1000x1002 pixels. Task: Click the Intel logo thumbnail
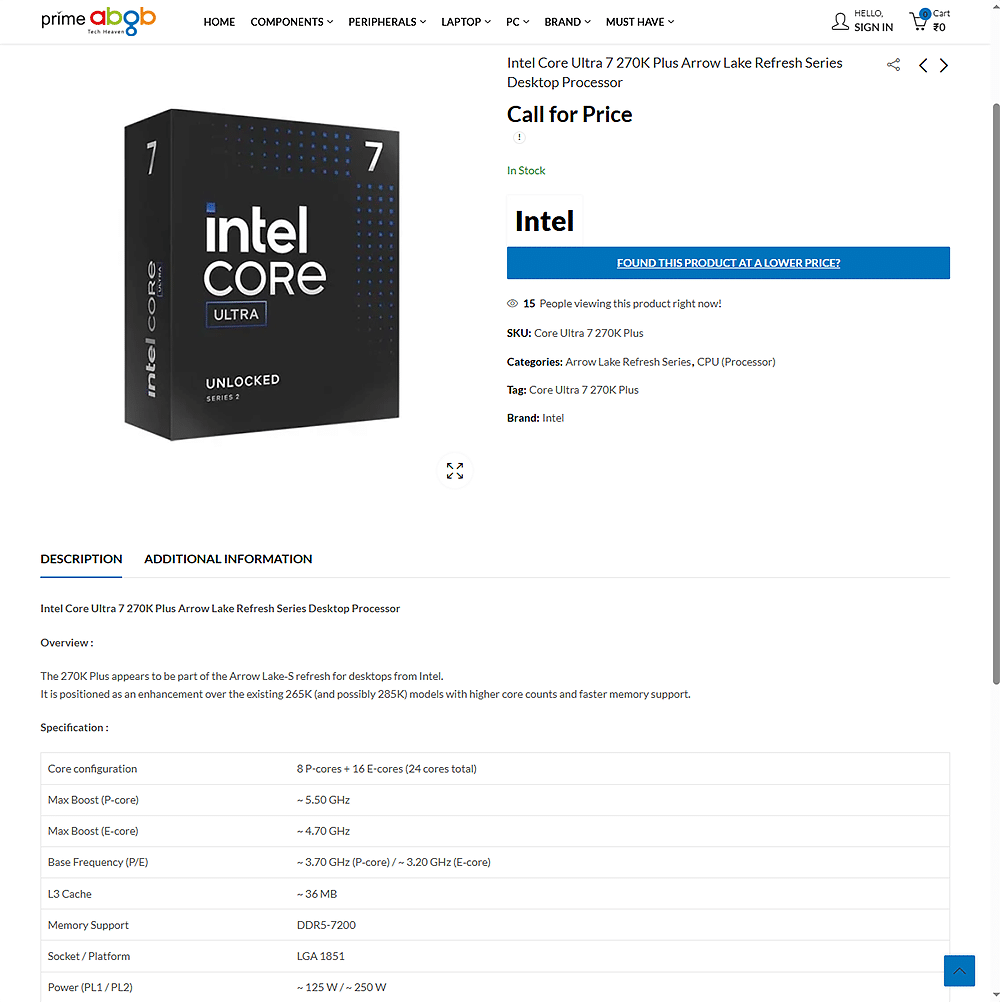[x=544, y=219]
